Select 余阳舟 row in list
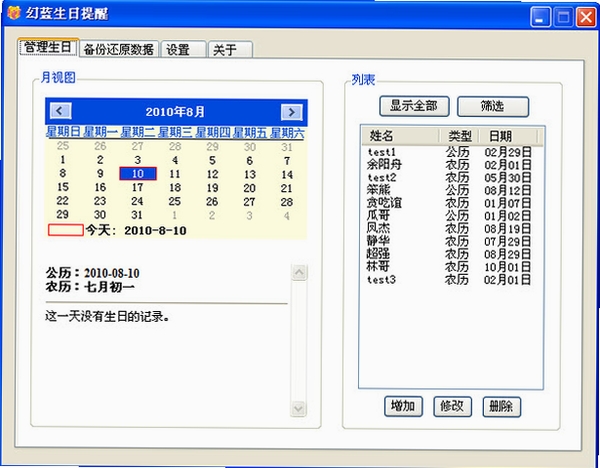Image resolution: width=600 pixels, height=468 pixels. tap(450, 165)
